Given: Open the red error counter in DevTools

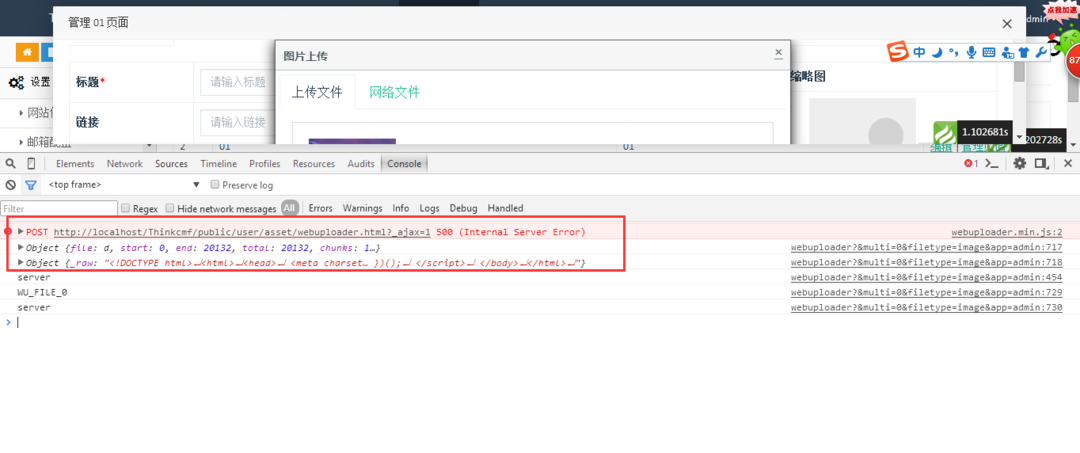Looking at the screenshot, I should point(971,163).
